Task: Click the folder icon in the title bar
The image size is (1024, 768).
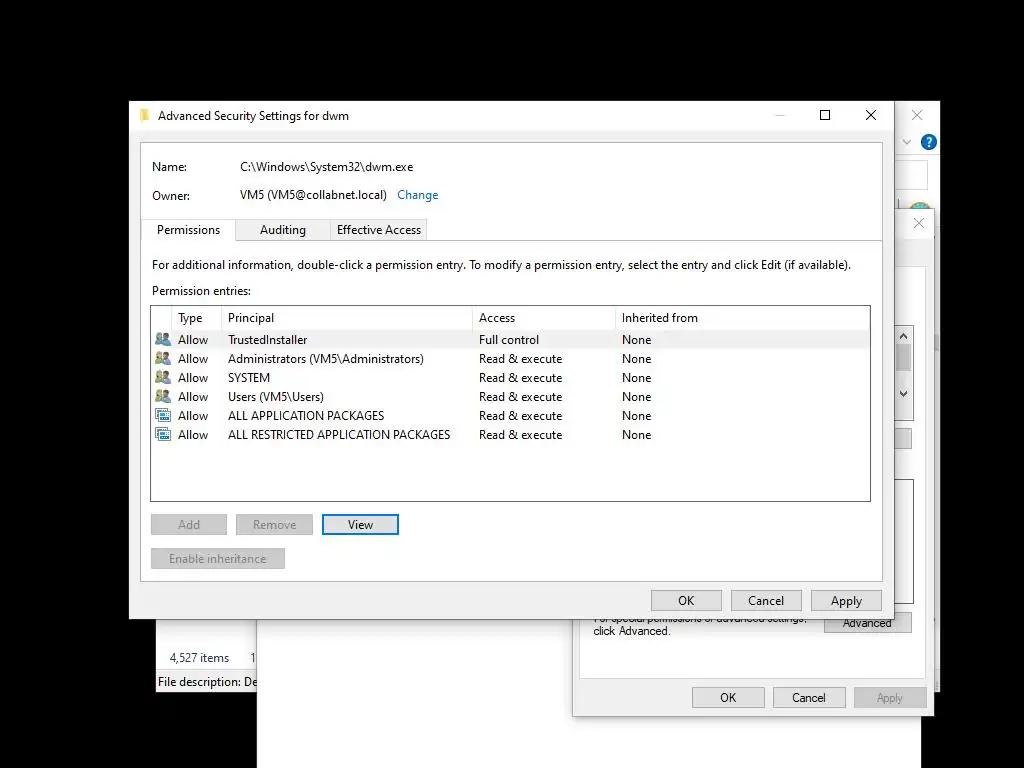Action: pos(144,116)
